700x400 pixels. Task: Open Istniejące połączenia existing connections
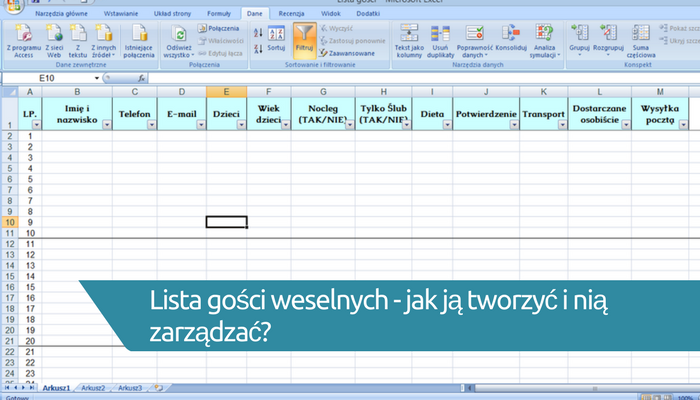click(x=139, y=41)
